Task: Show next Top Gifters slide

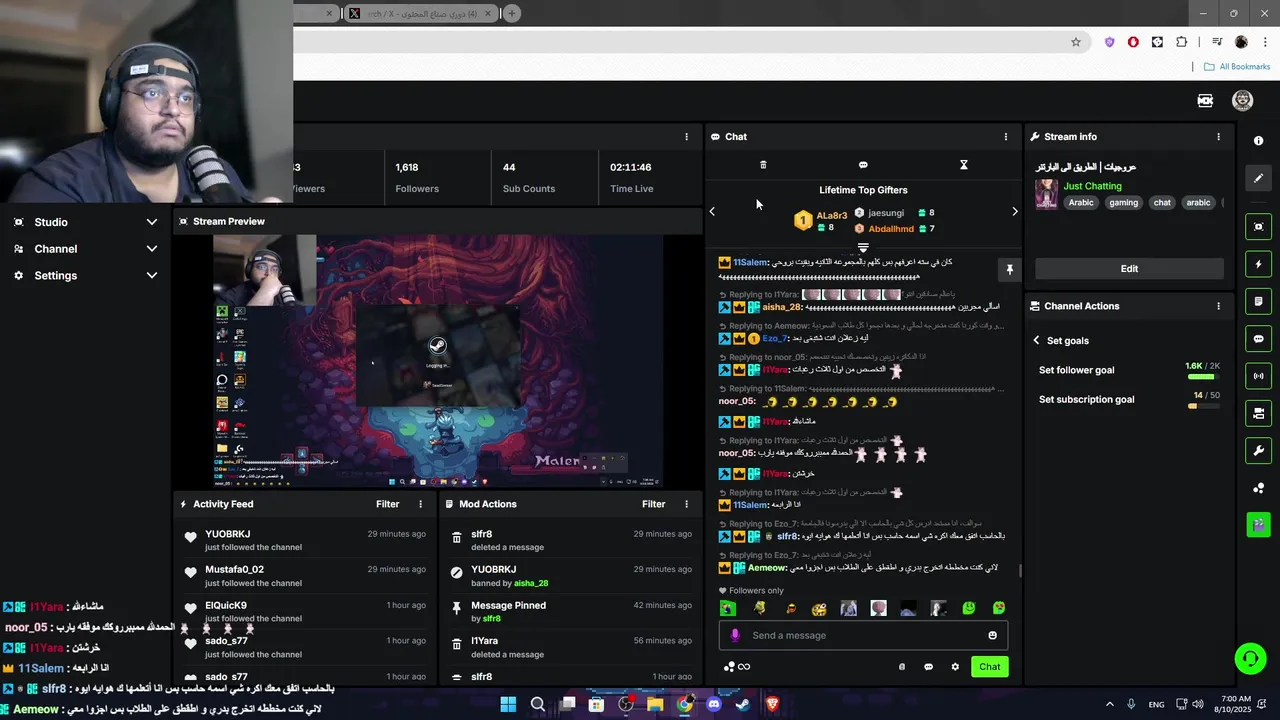Action: 1015,211
